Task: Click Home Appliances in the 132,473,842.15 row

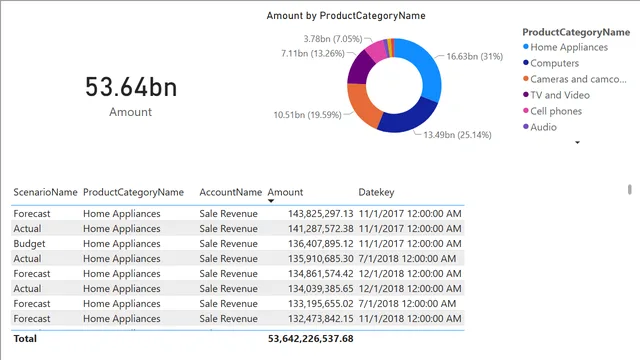Action: point(122,319)
